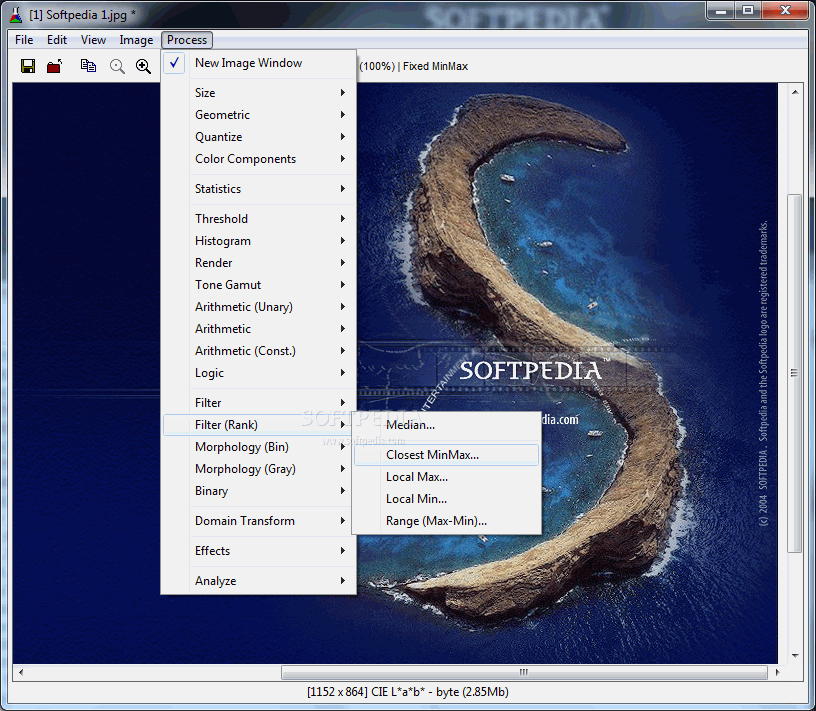Expand the Tone Gamut submenu
Screen dimensions: 816x711
click(259, 285)
